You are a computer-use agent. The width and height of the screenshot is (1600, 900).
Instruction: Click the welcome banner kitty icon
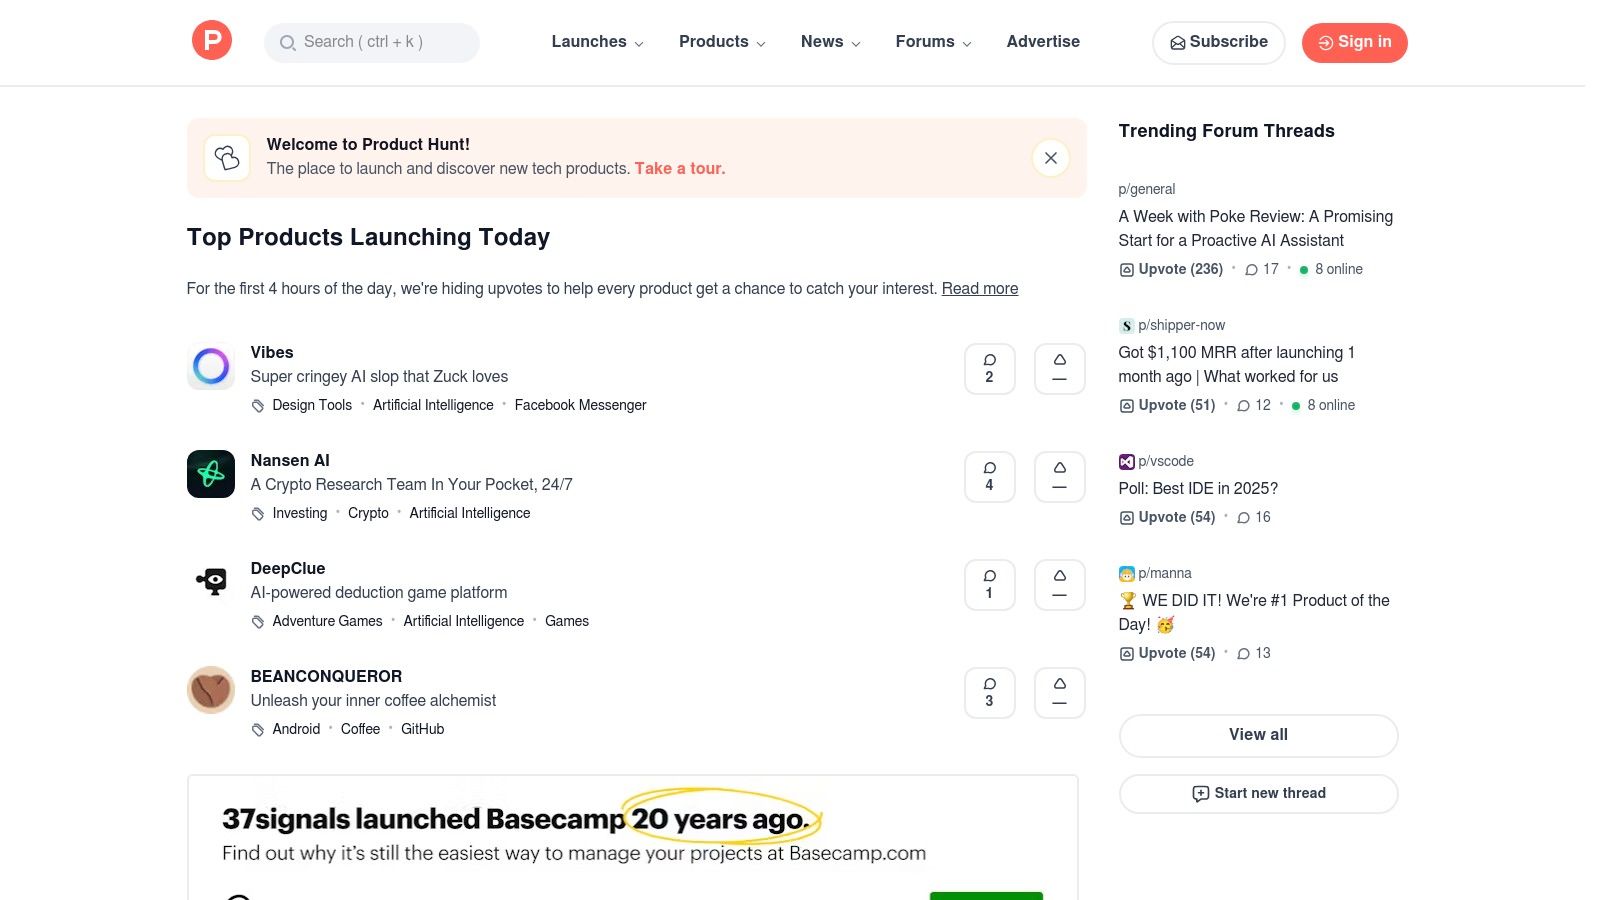(x=227, y=158)
